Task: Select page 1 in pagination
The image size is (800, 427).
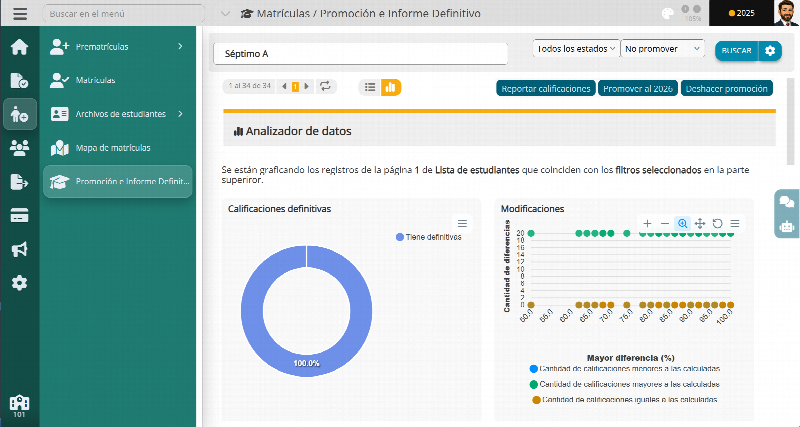Action: click(x=295, y=87)
